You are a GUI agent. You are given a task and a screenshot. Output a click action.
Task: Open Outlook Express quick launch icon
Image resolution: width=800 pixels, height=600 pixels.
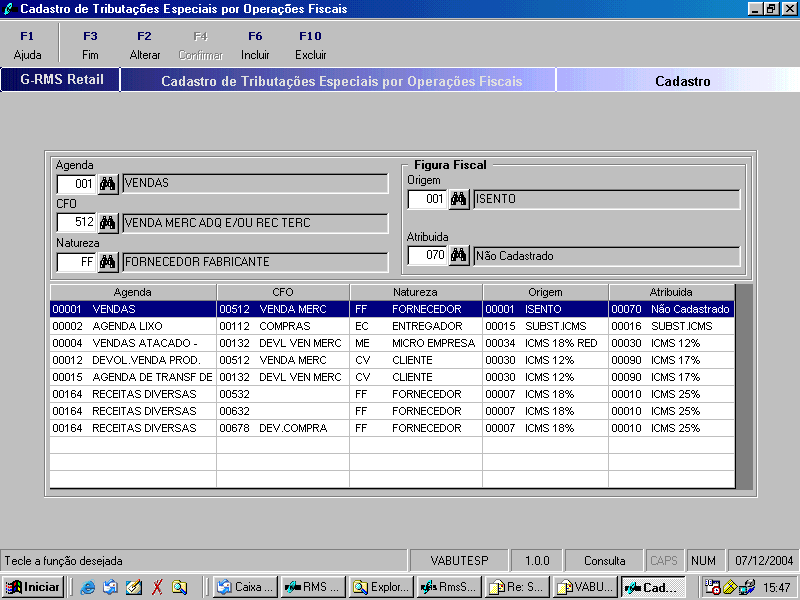point(110,587)
